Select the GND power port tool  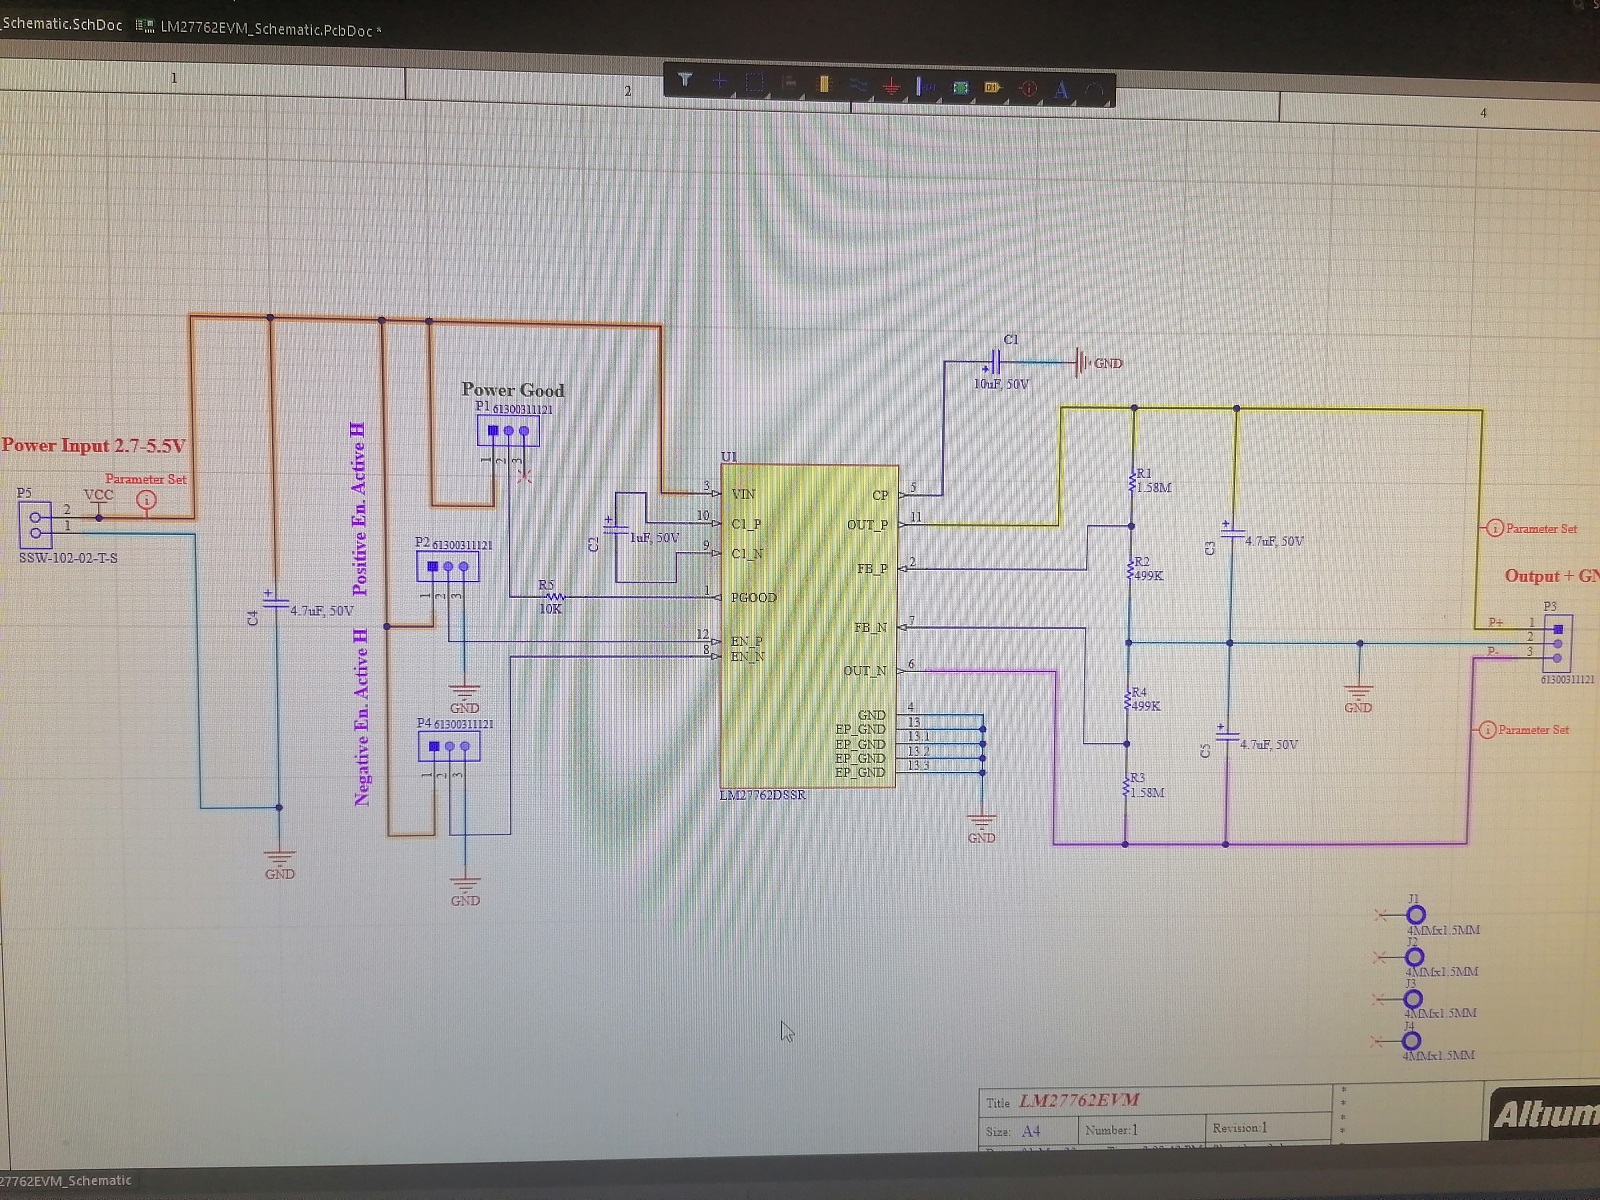click(x=891, y=87)
